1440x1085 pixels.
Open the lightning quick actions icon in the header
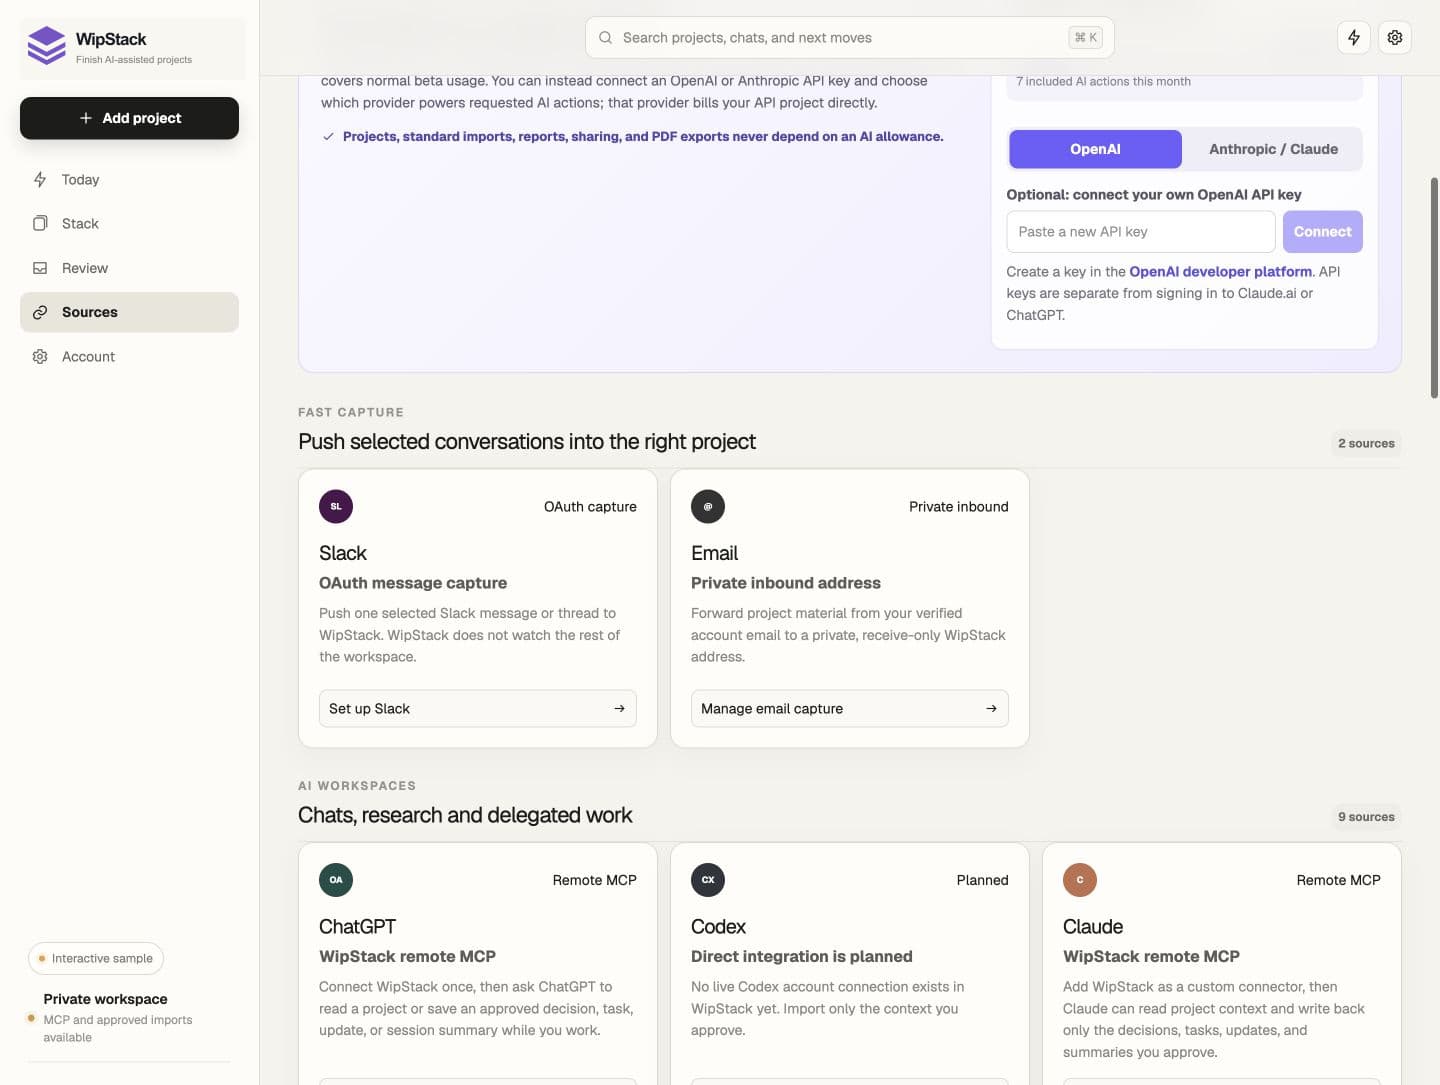(1354, 37)
